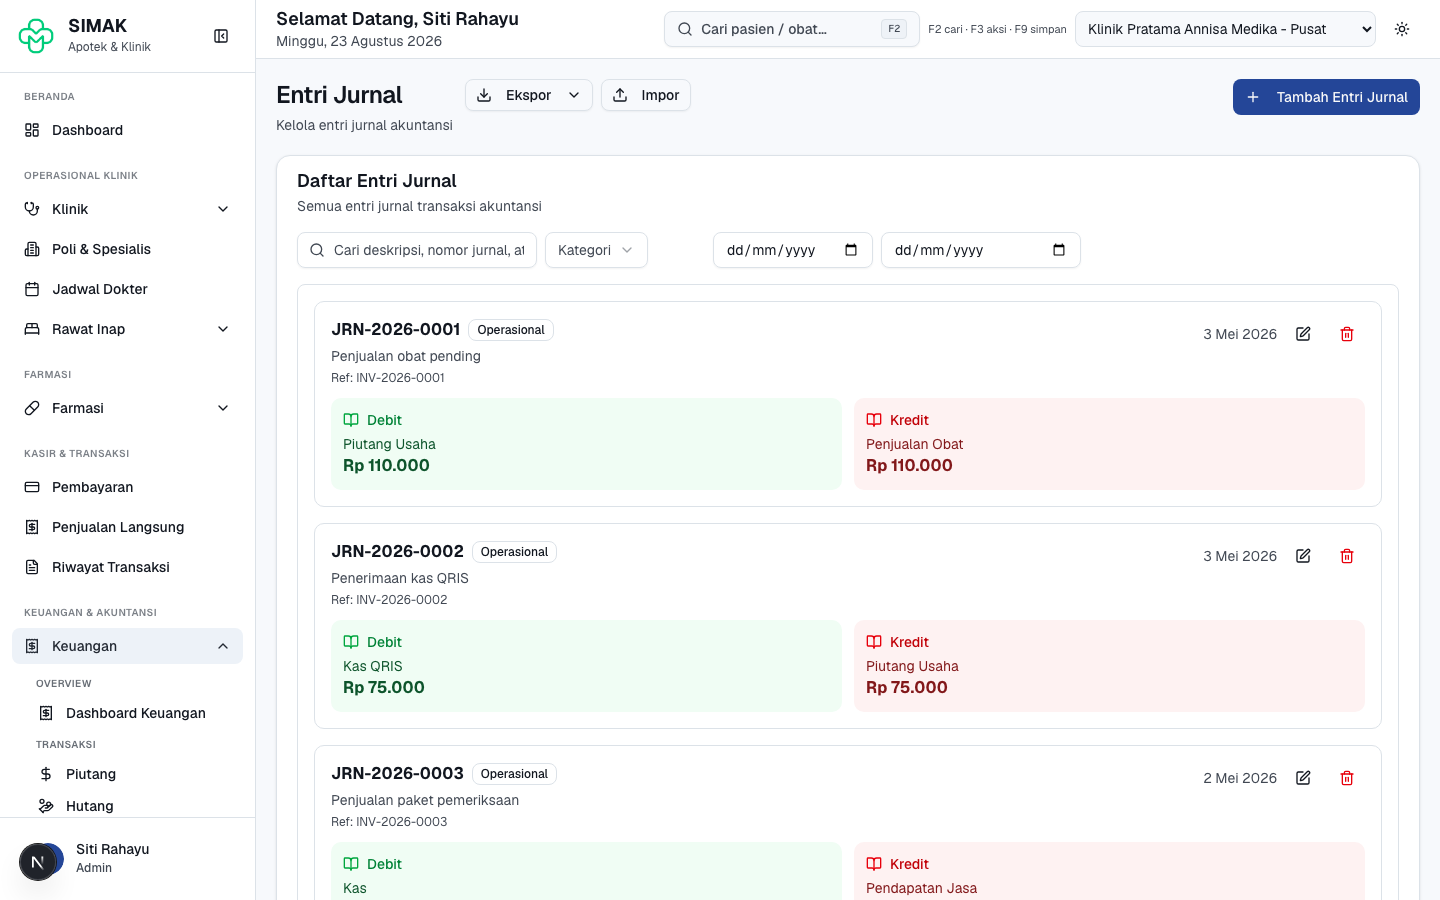Click the Operasional badge on JRN-2026-0003
This screenshot has width=1440, height=900.
click(514, 774)
